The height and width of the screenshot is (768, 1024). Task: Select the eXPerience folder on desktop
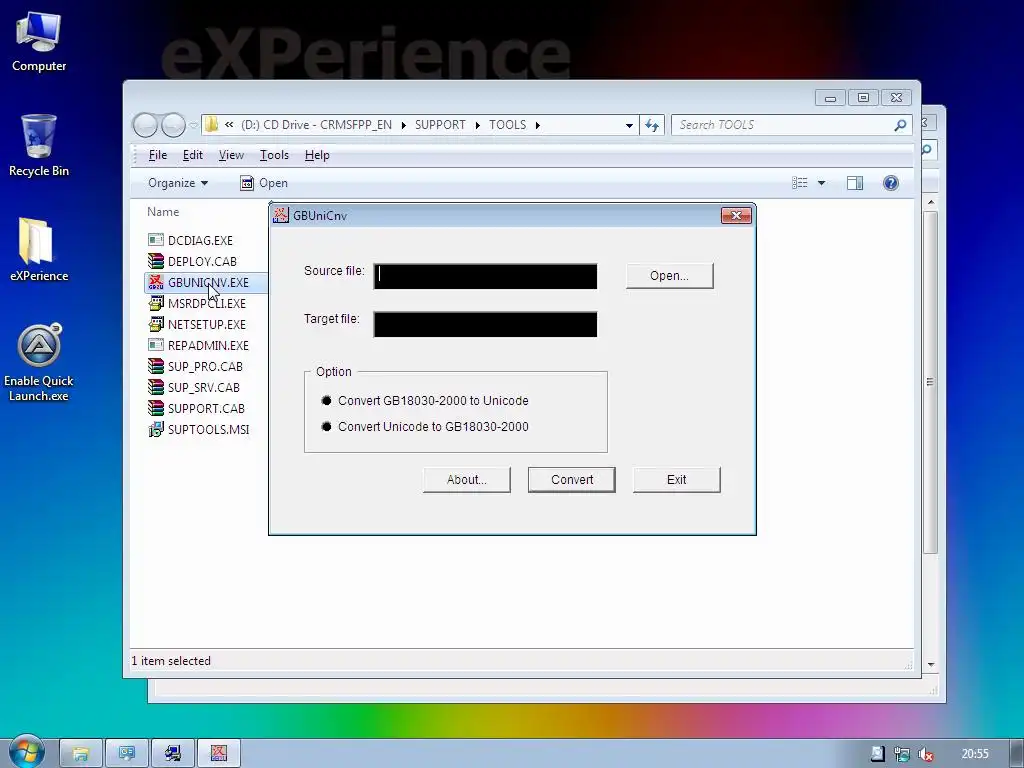coord(39,250)
